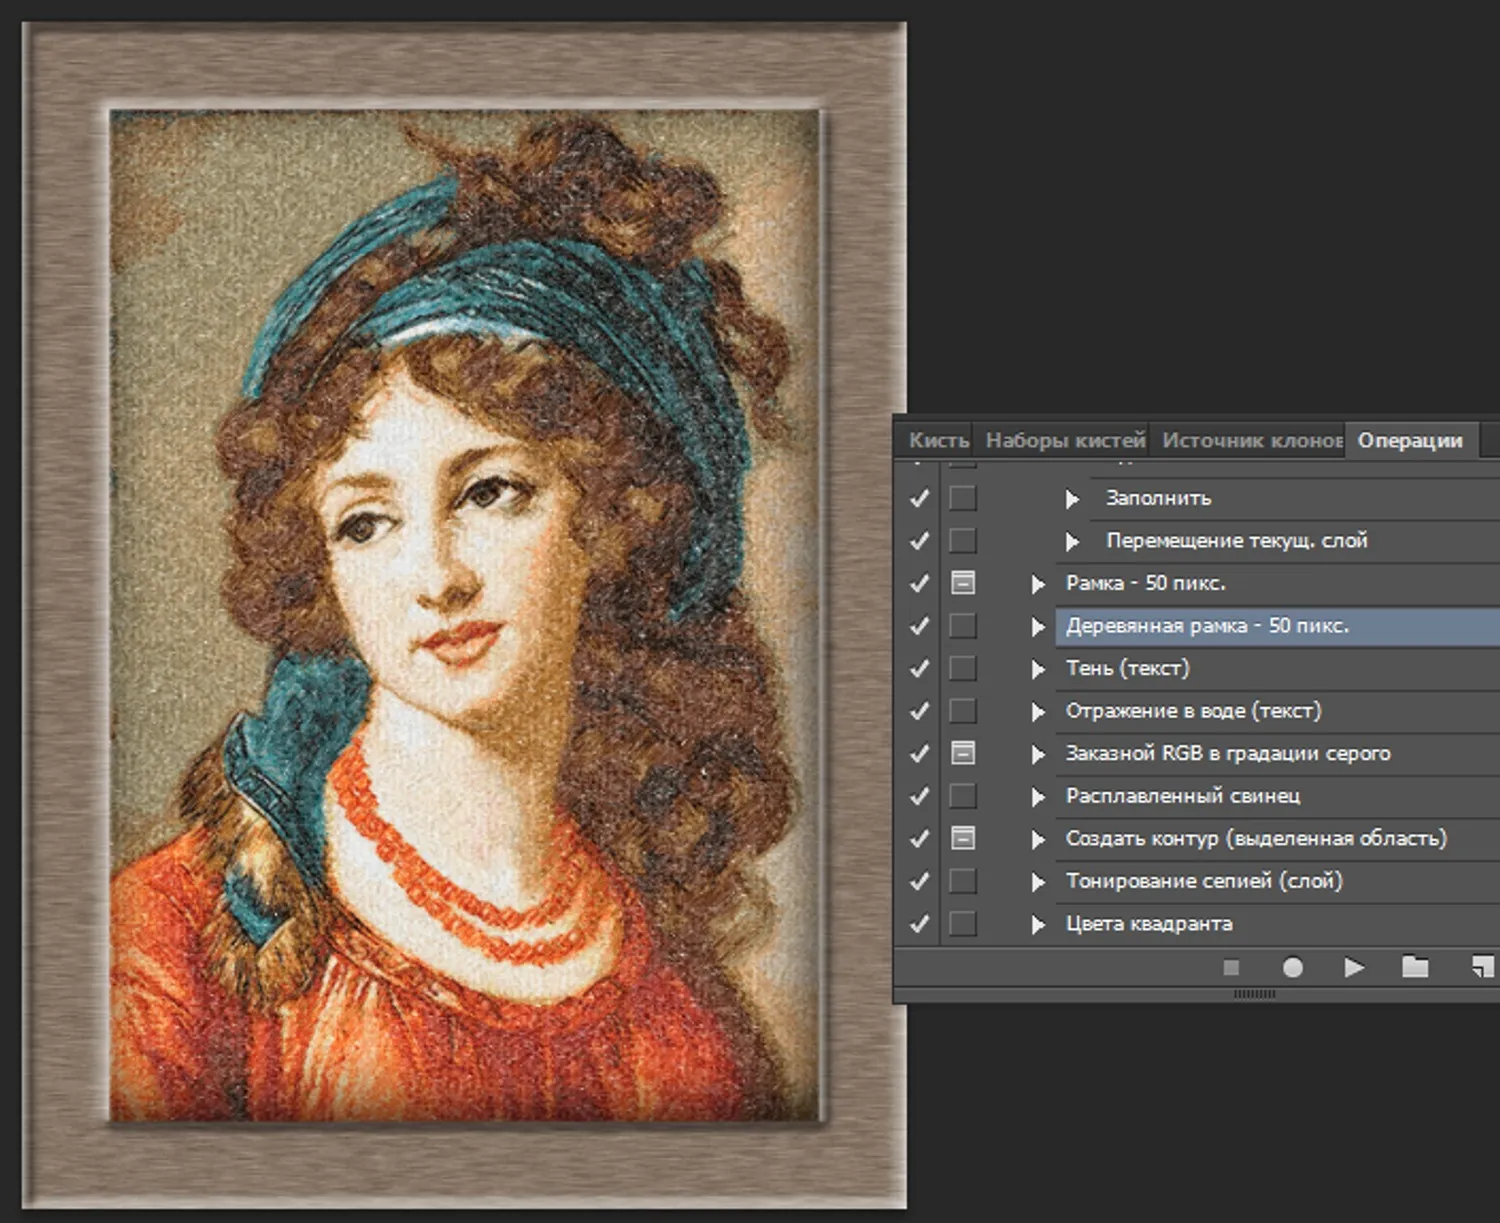Expand Заказной RGB в градации серого action
This screenshot has width=1500, height=1223.
point(1038,754)
